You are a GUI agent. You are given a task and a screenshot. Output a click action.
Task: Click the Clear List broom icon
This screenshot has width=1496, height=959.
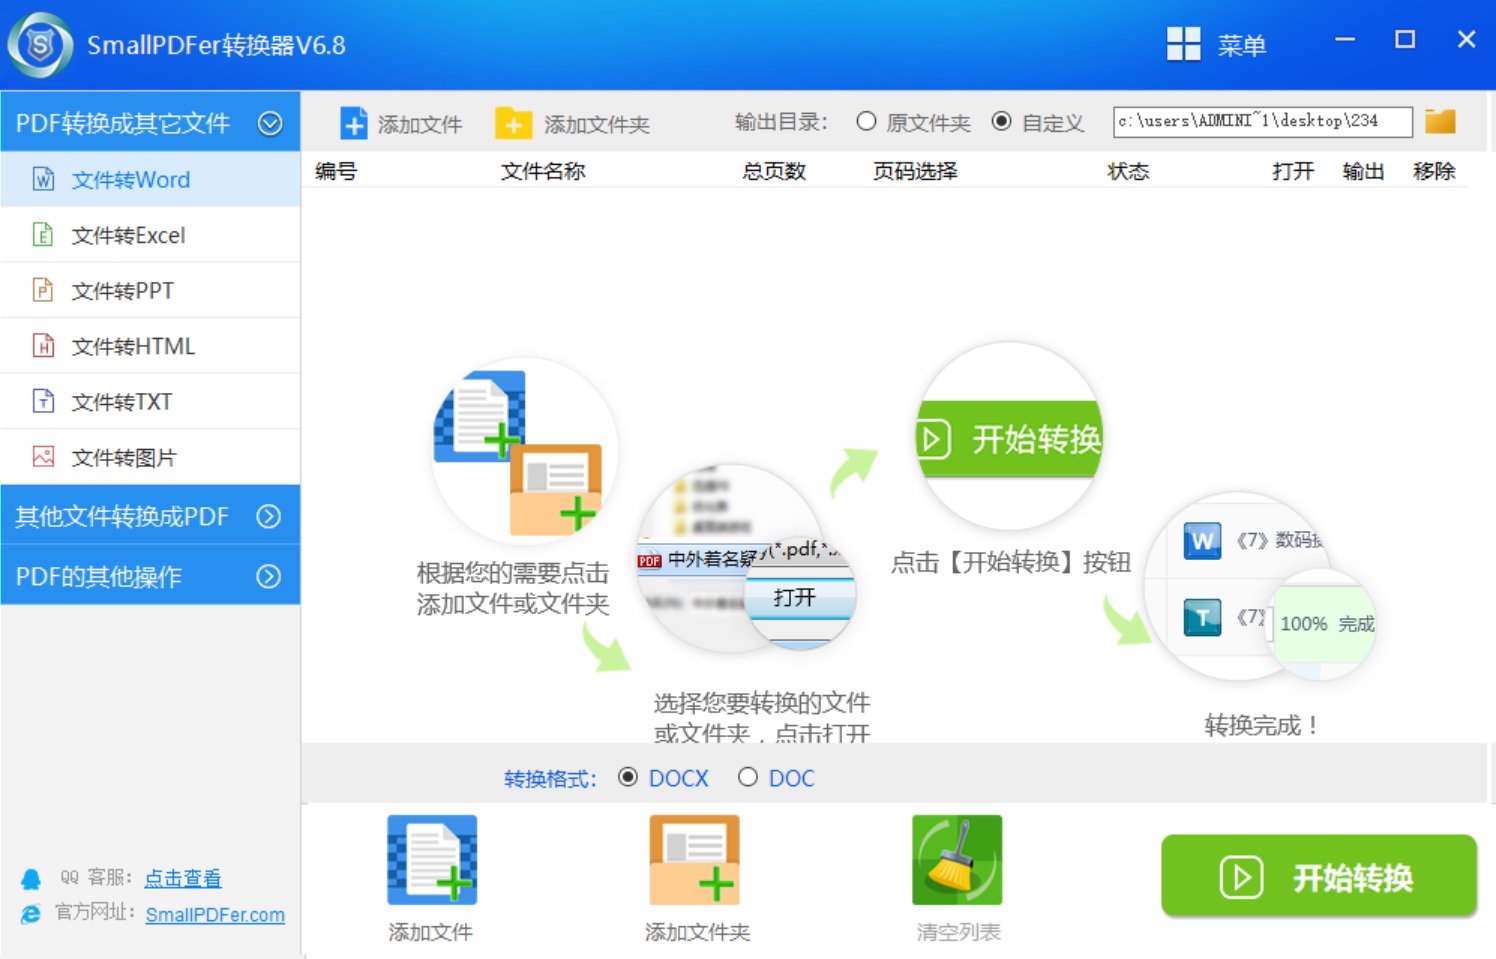[957, 860]
